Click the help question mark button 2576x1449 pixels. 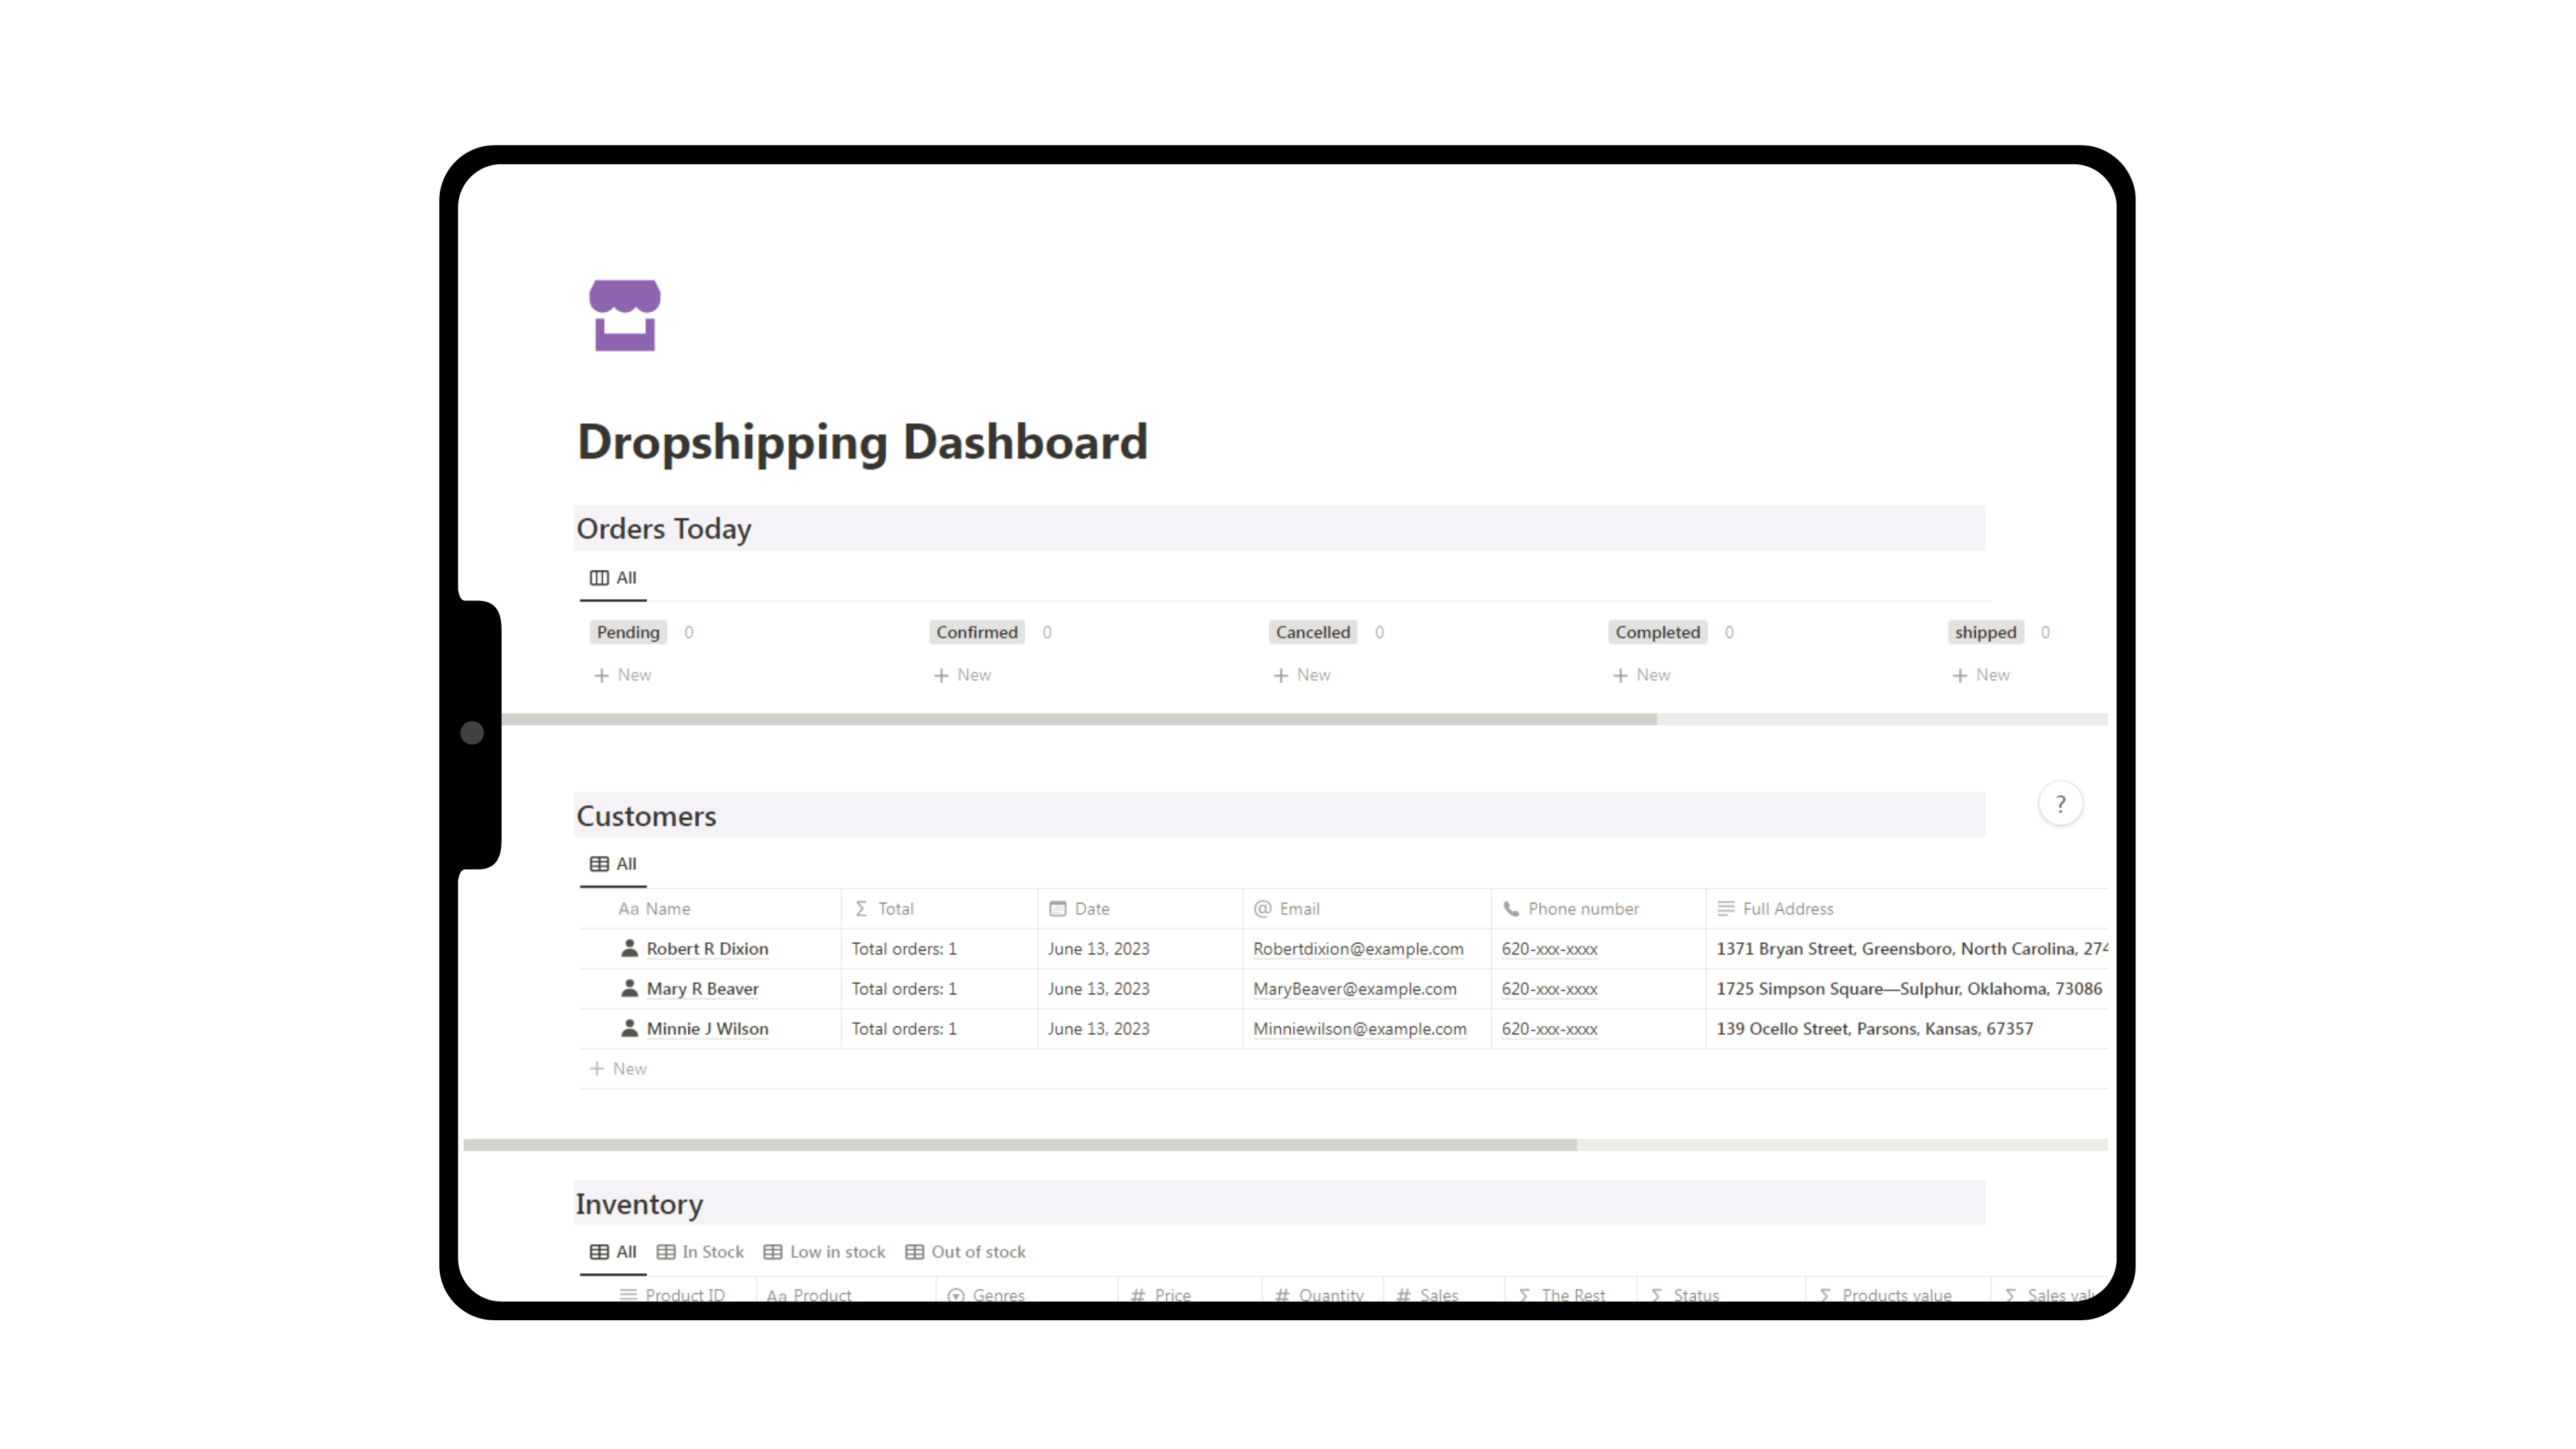2059,804
